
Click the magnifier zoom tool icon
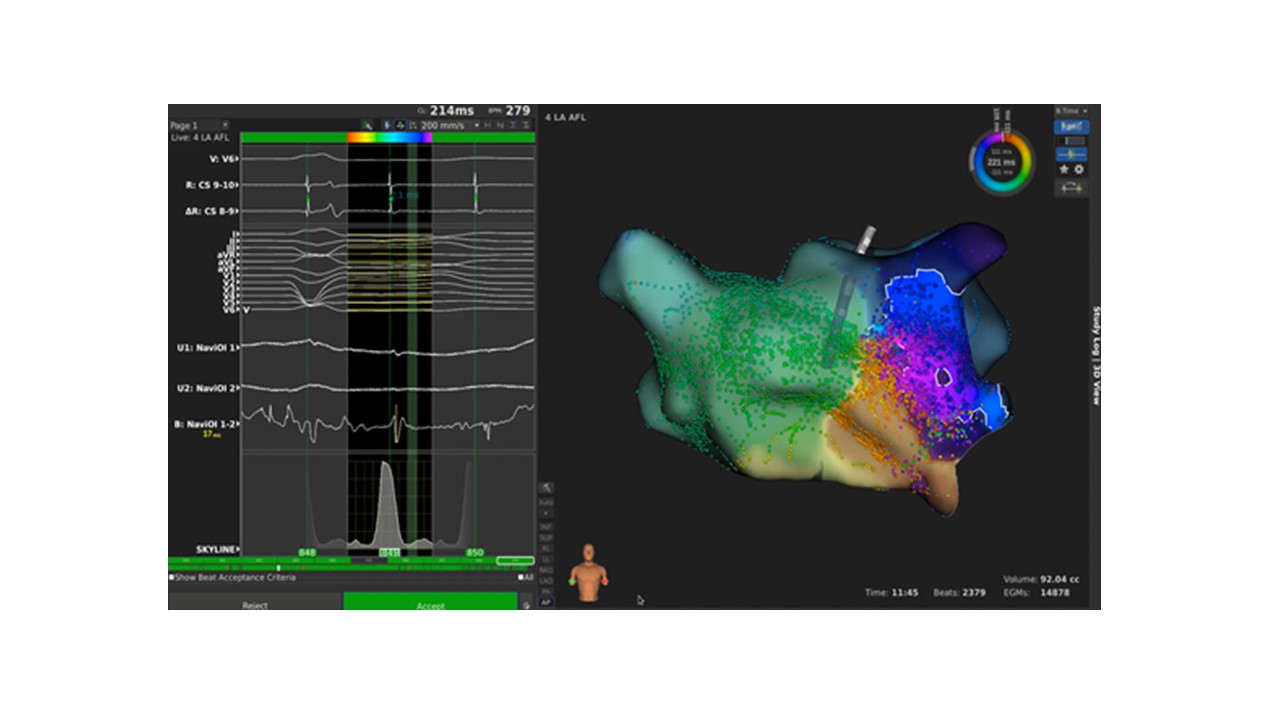367,125
